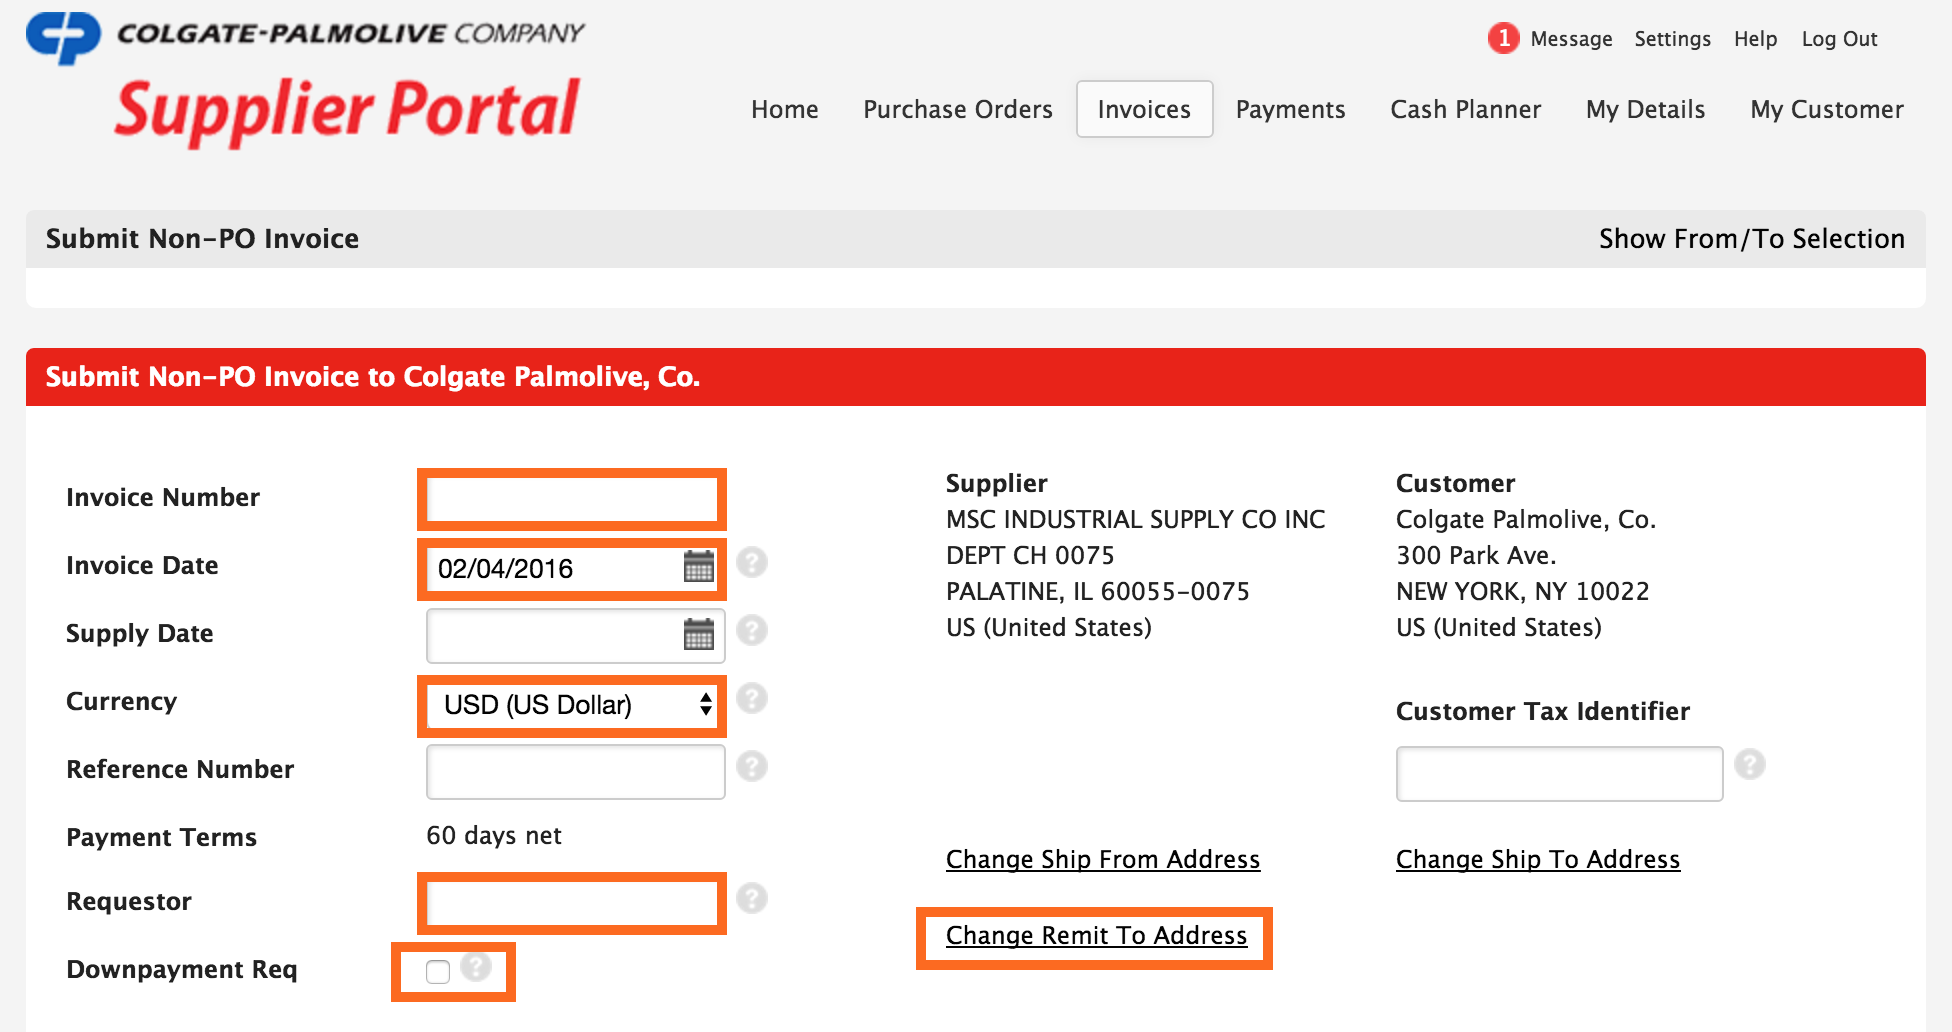
Task: Open the Help link
Action: tap(1755, 39)
